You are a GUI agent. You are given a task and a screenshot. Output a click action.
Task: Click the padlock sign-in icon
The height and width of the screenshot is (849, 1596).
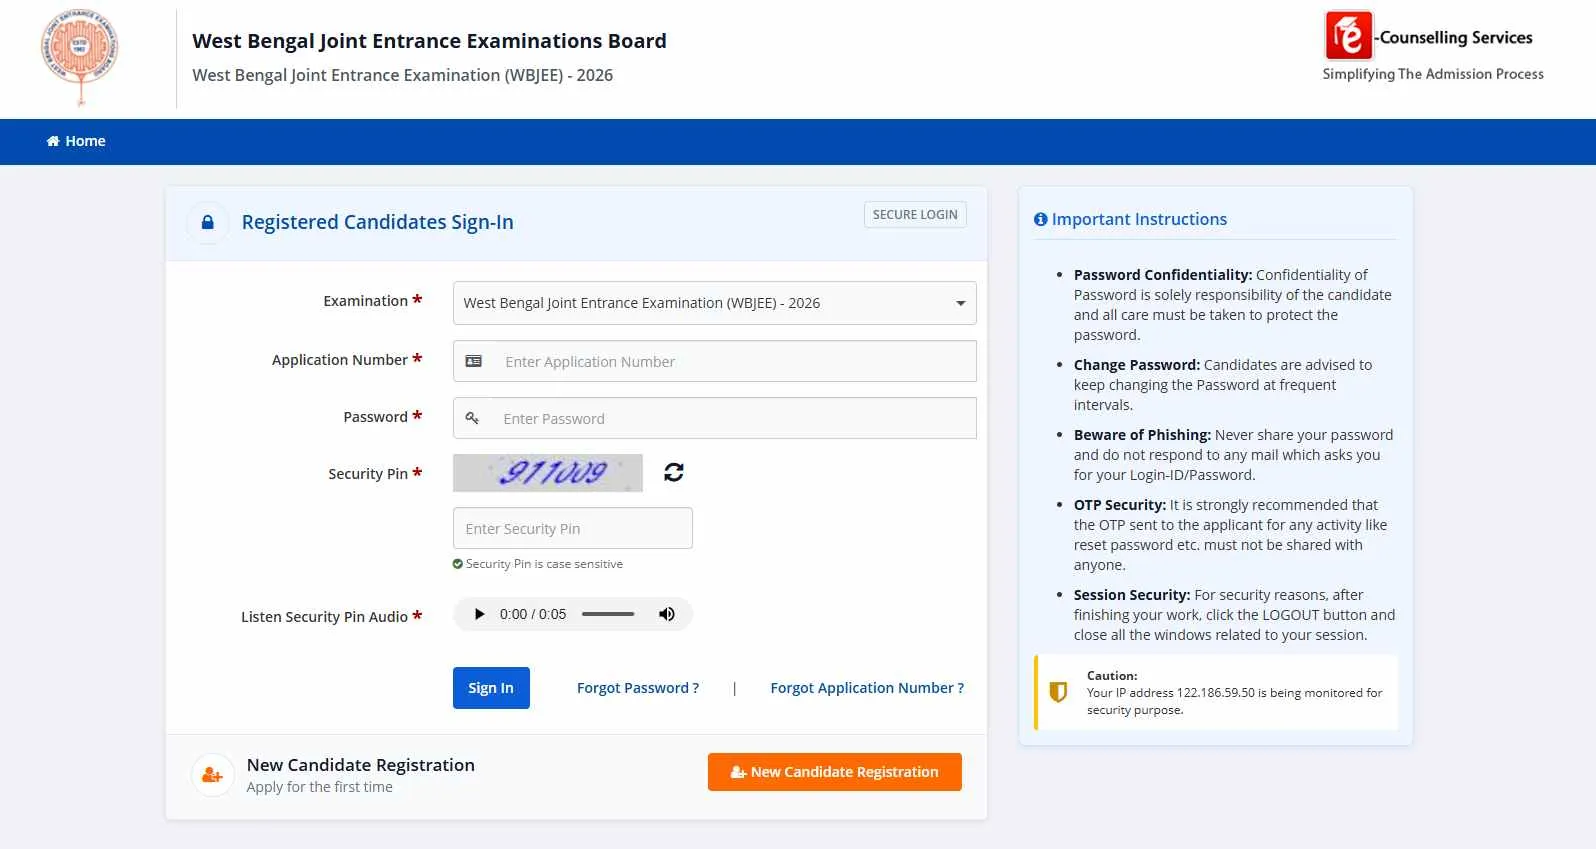pos(208,222)
